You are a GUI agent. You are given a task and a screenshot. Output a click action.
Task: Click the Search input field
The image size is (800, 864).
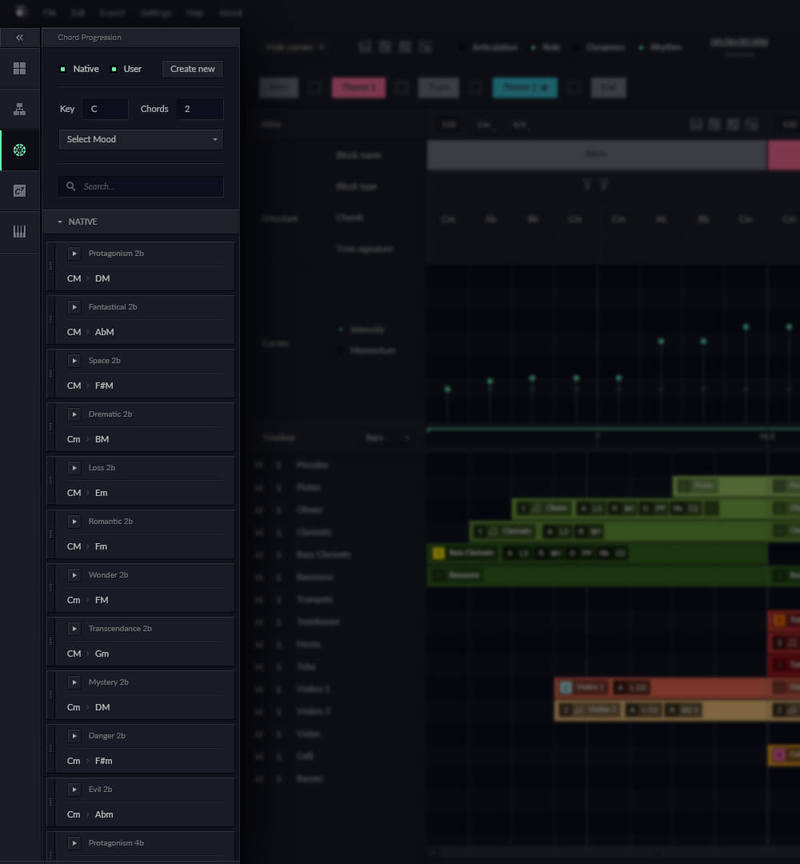[x=141, y=186]
